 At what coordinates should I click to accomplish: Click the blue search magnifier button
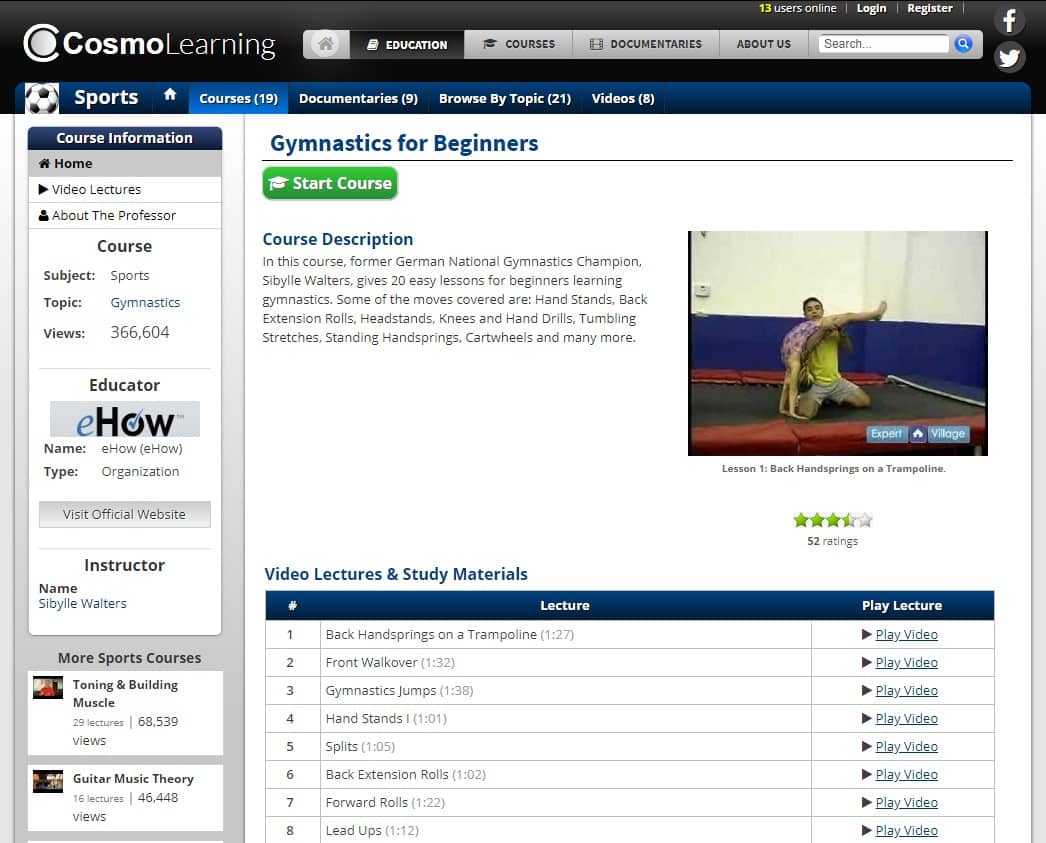pyautogui.click(x=963, y=44)
